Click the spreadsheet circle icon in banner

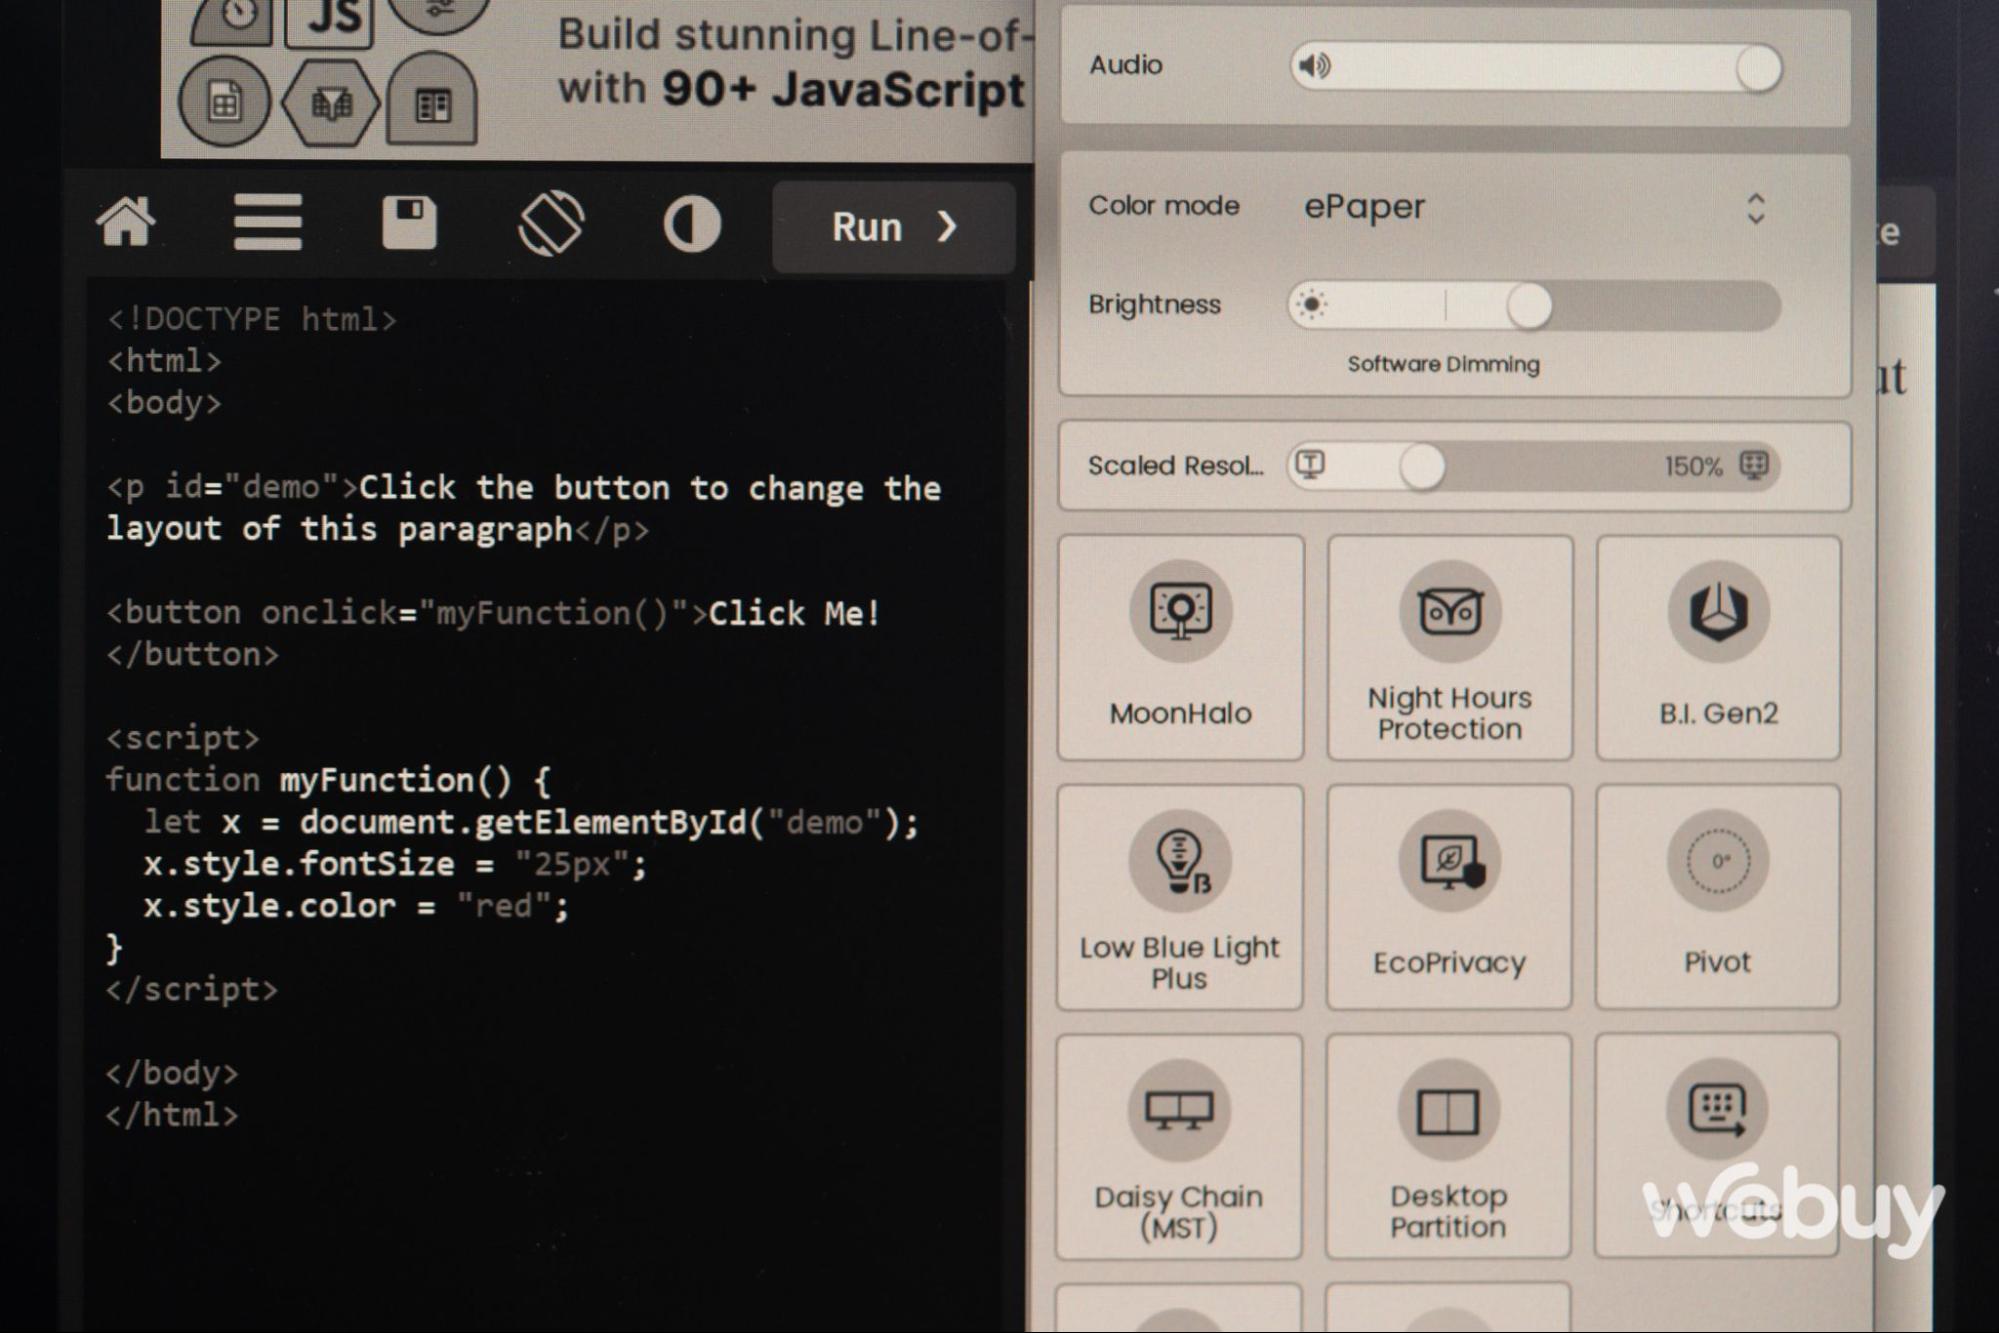click(224, 101)
